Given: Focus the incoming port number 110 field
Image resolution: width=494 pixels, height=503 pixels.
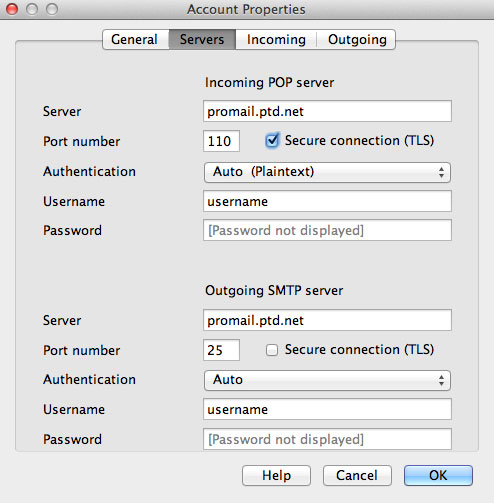Looking at the screenshot, I should [x=221, y=141].
